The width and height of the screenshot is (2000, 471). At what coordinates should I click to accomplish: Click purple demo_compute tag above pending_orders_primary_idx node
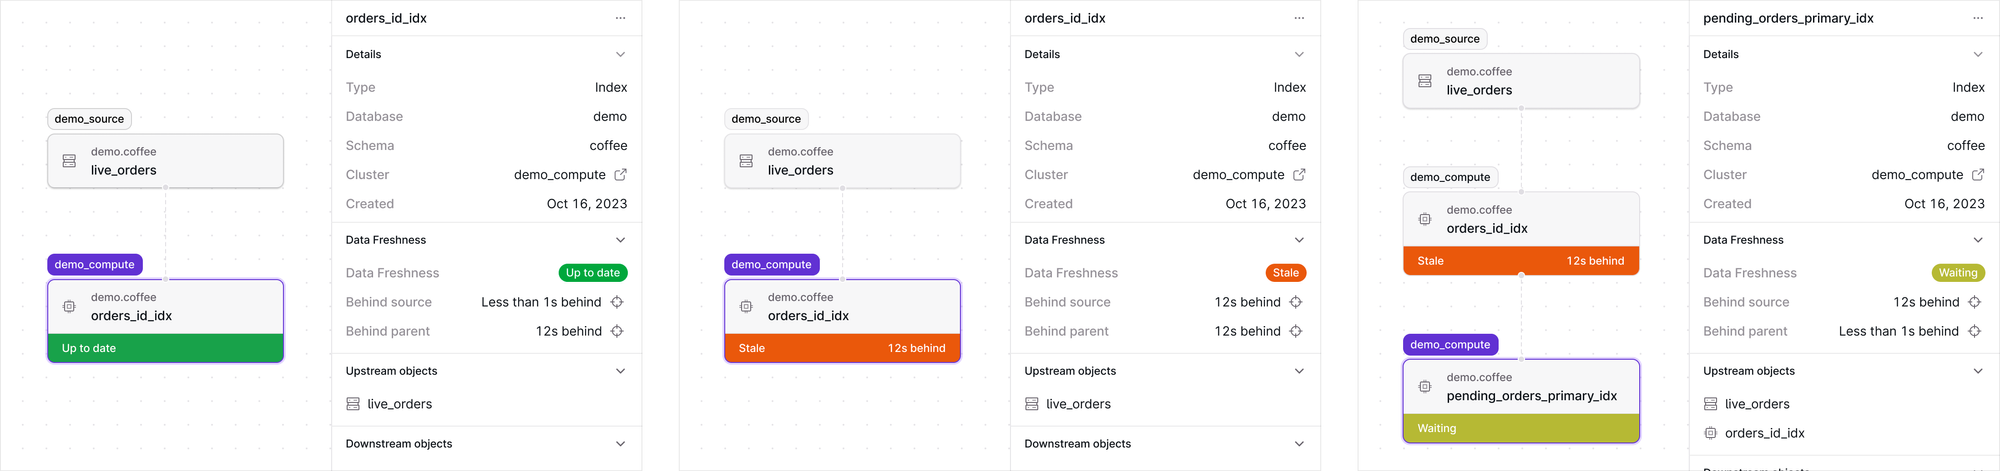point(1449,345)
